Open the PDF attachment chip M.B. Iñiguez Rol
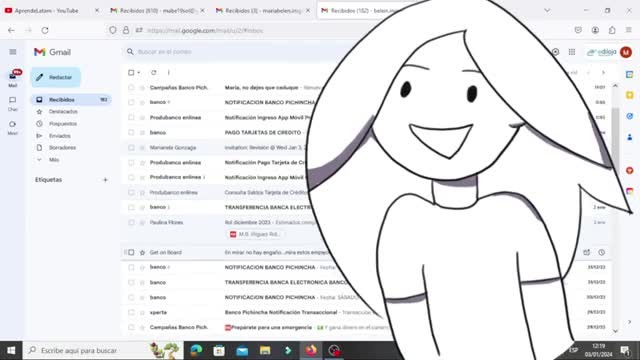Image resolution: width=640 pixels, height=360 pixels. click(255, 234)
